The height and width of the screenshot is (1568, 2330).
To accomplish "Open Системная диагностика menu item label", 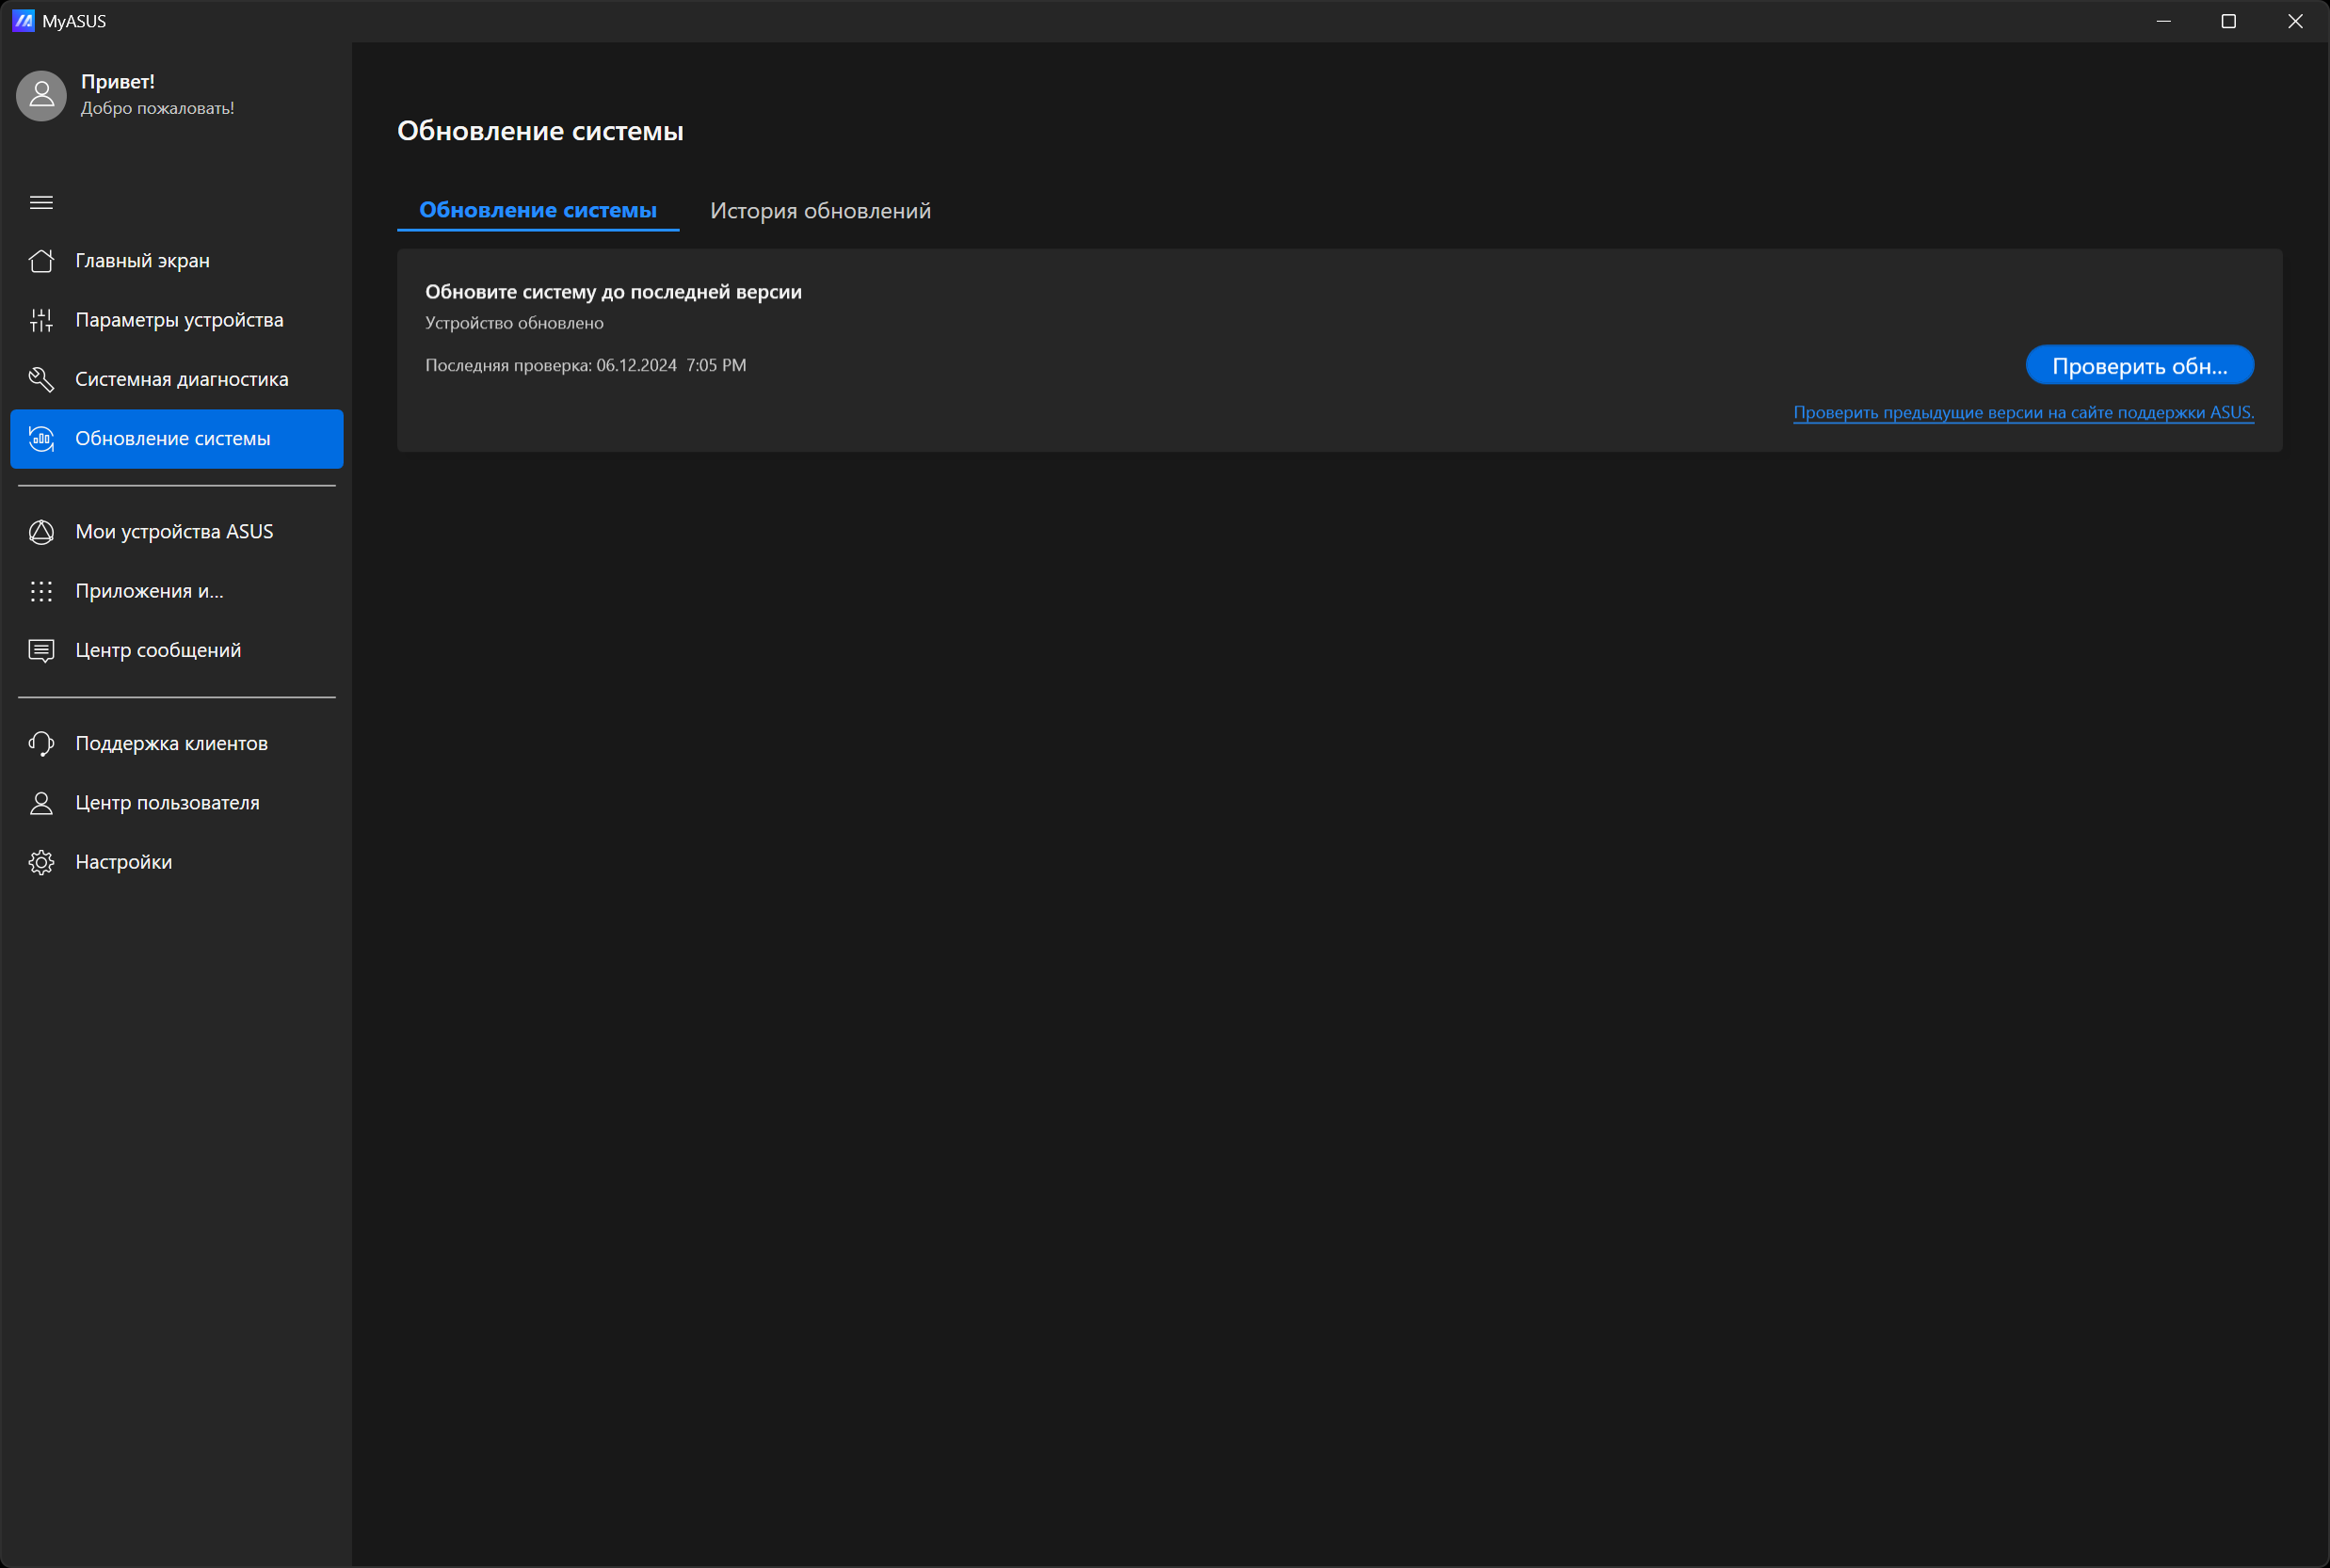I will pyautogui.click(x=181, y=379).
